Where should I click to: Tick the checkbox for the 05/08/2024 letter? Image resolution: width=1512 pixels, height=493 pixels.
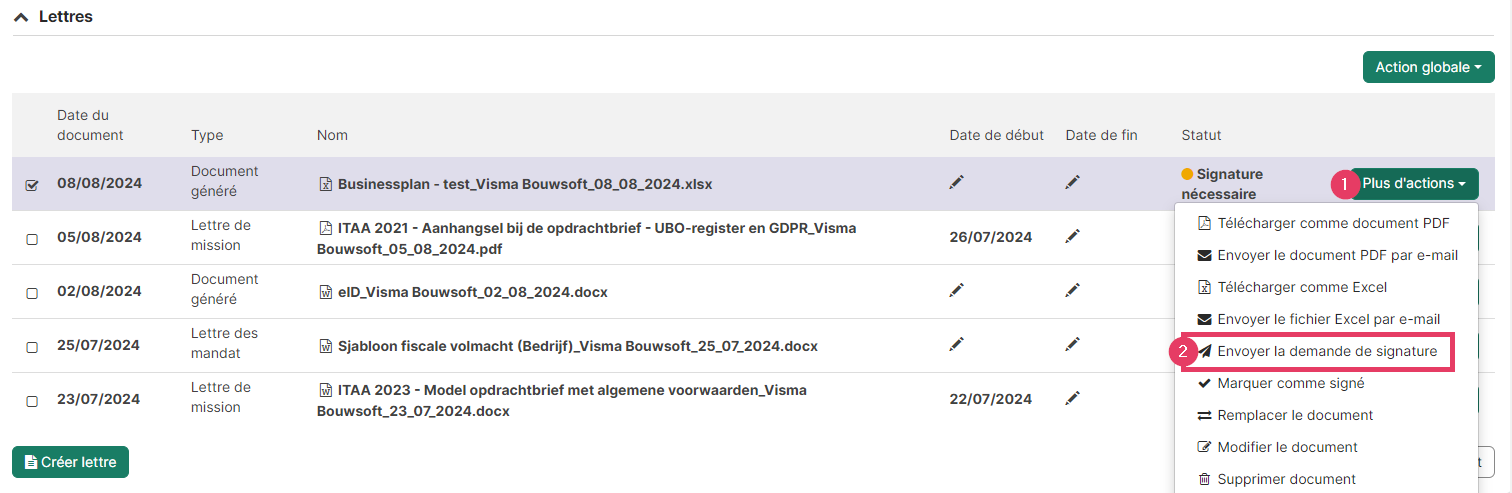(32, 239)
